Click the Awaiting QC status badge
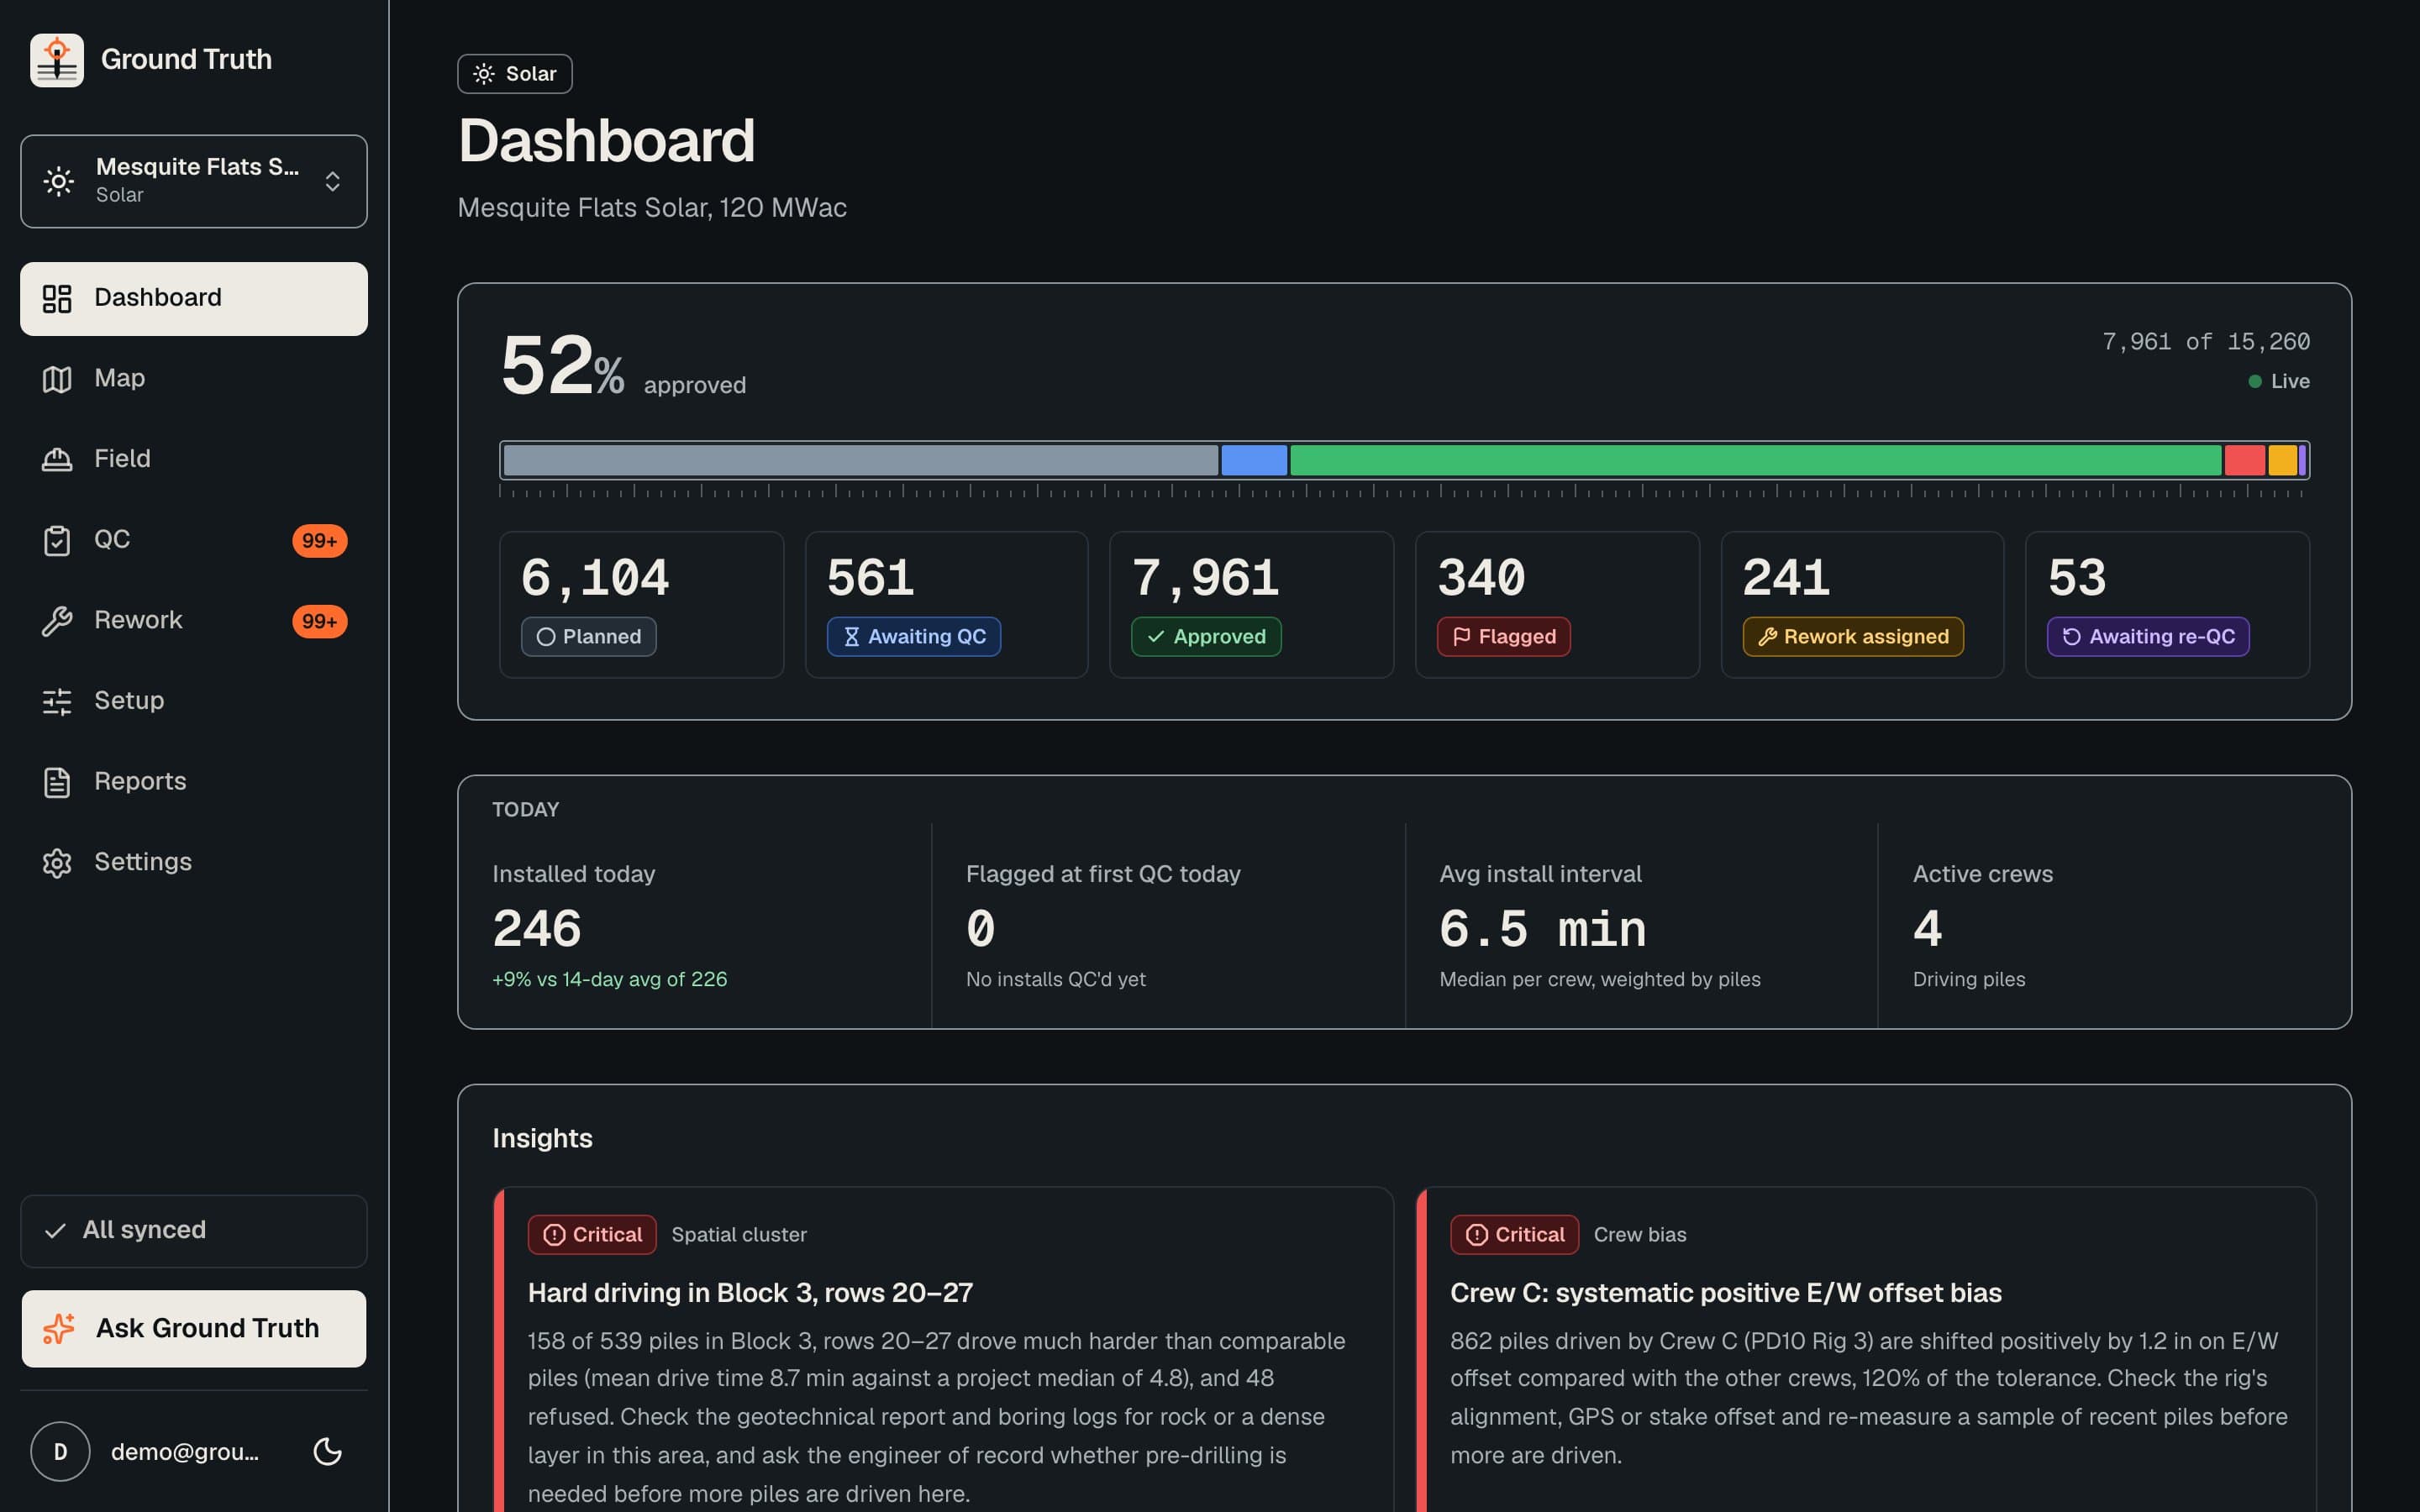Screen dimensions: 2420x1512 pyautogui.click(x=914, y=637)
